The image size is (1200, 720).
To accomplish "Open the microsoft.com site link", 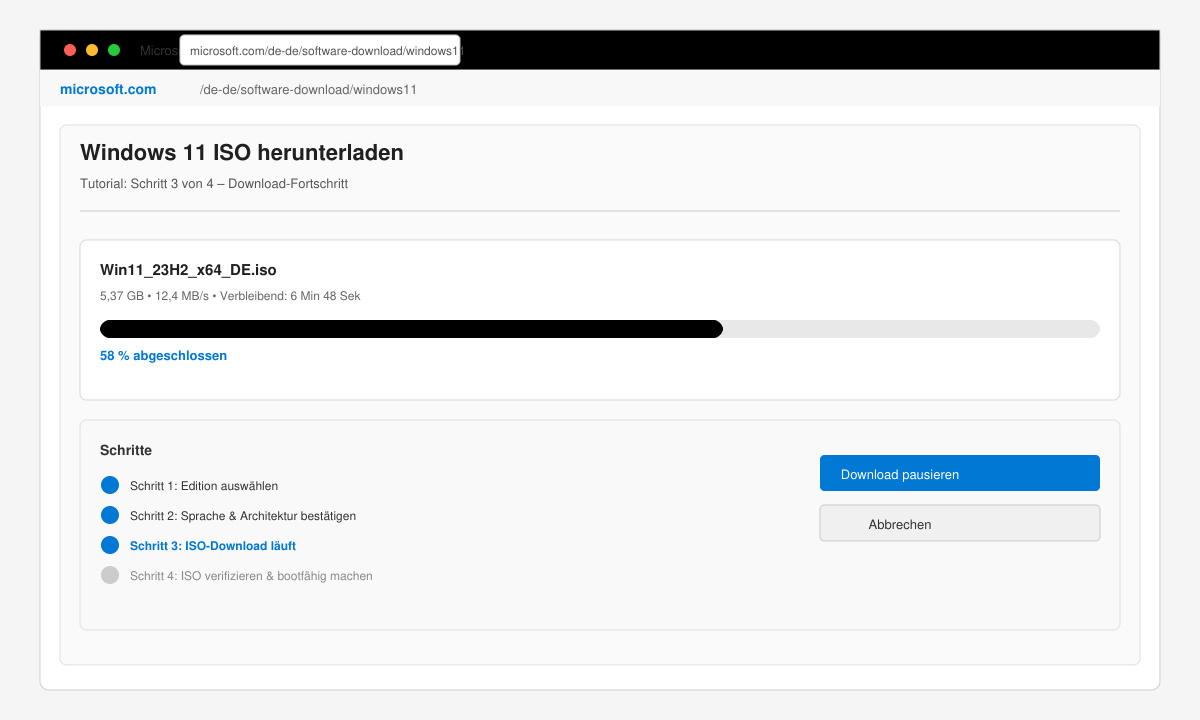I will pos(108,89).
